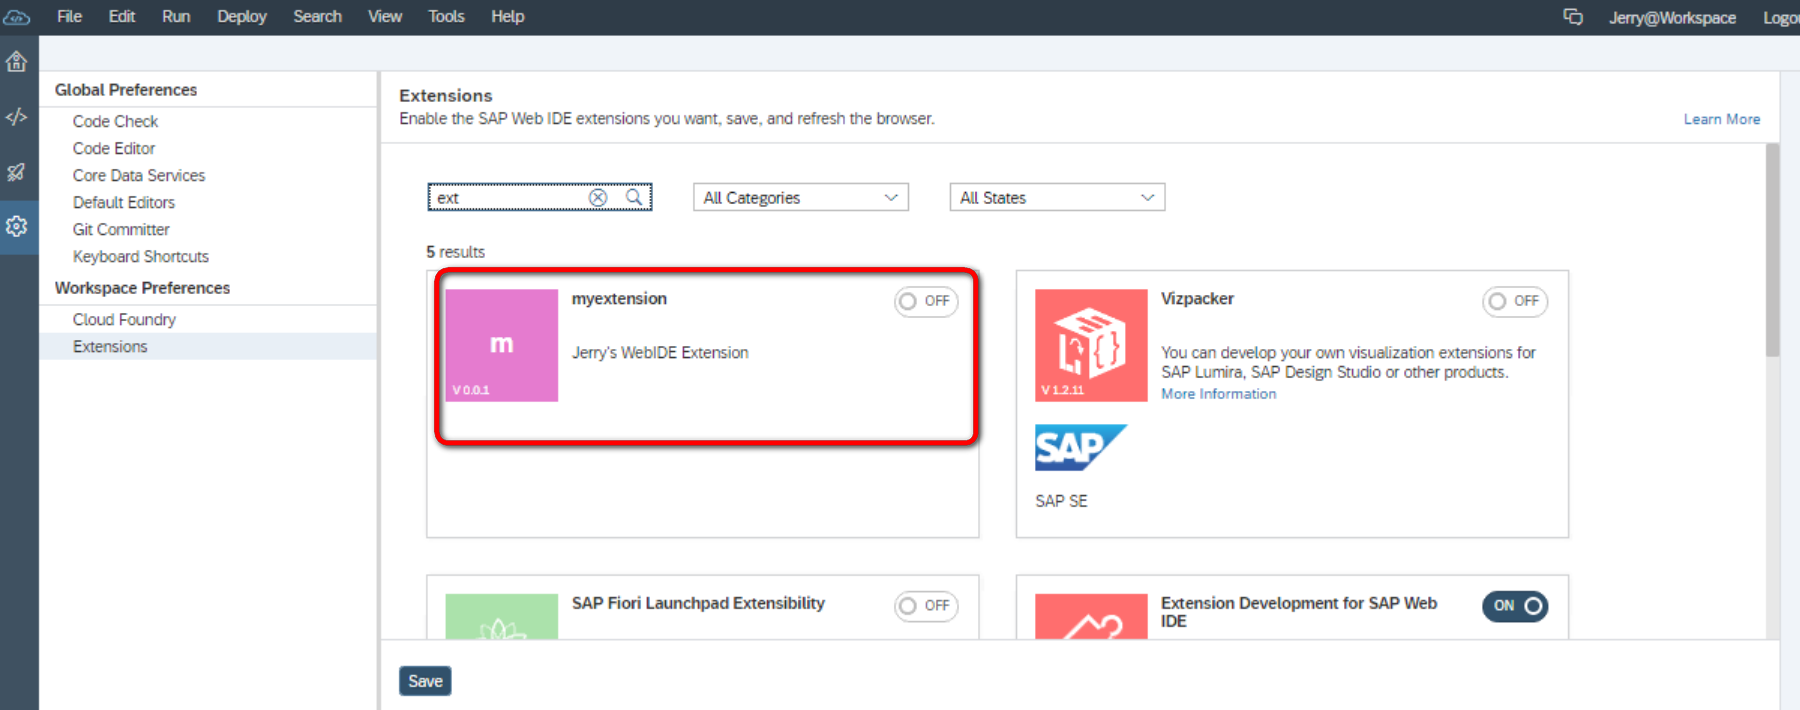The width and height of the screenshot is (1800, 710).
Task: Follow the Learn More link
Action: [1721, 119]
